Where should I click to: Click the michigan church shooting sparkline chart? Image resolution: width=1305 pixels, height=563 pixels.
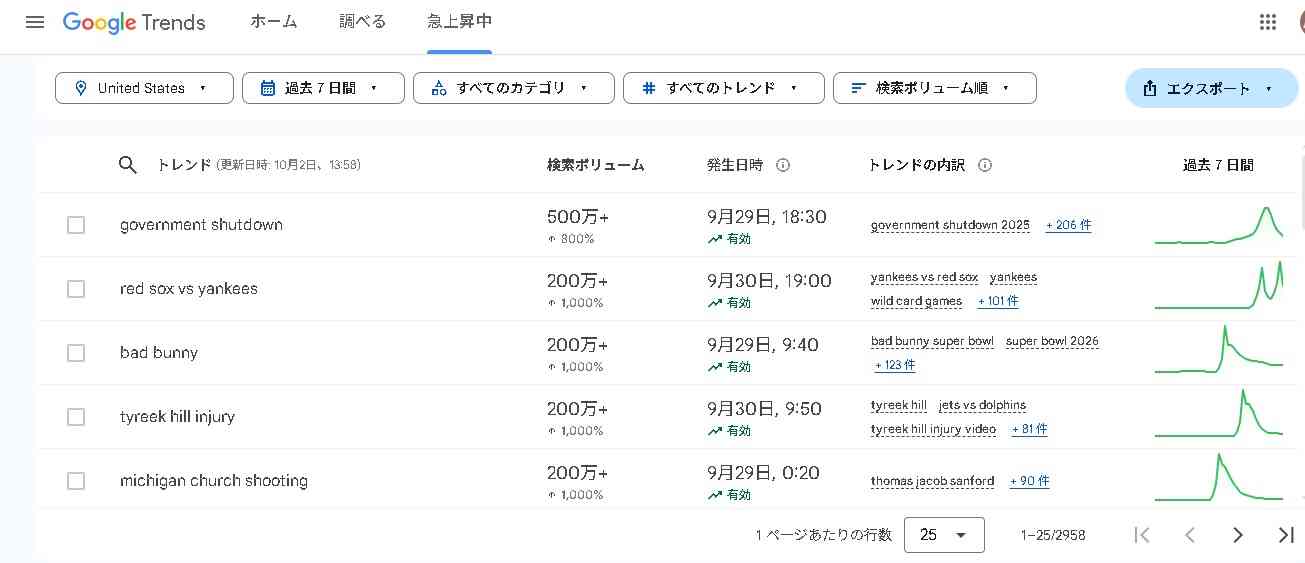tap(1218, 477)
